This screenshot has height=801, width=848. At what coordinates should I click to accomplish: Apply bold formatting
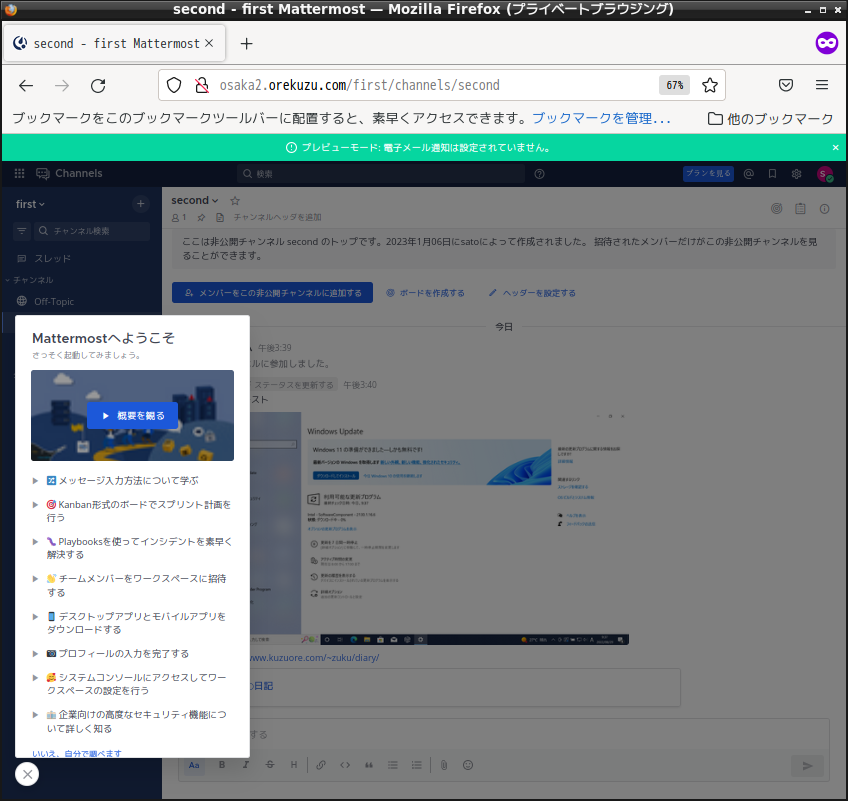tap(222, 765)
